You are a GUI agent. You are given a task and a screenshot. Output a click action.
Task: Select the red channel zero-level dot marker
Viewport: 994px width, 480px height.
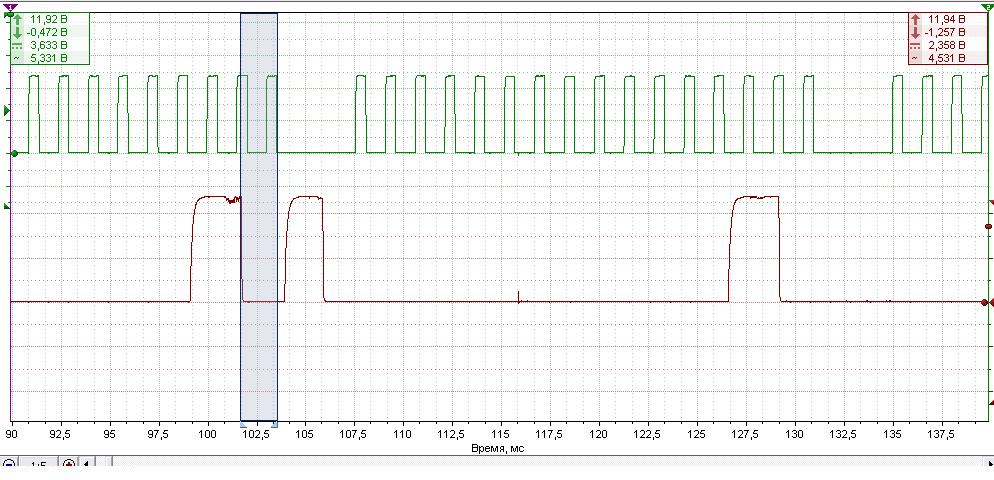click(984, 302)
